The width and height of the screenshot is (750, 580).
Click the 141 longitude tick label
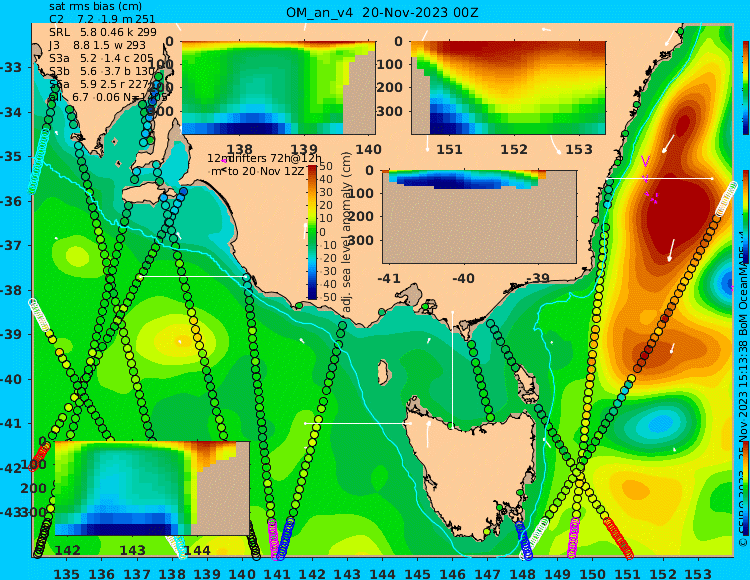[x=277, y=573]
